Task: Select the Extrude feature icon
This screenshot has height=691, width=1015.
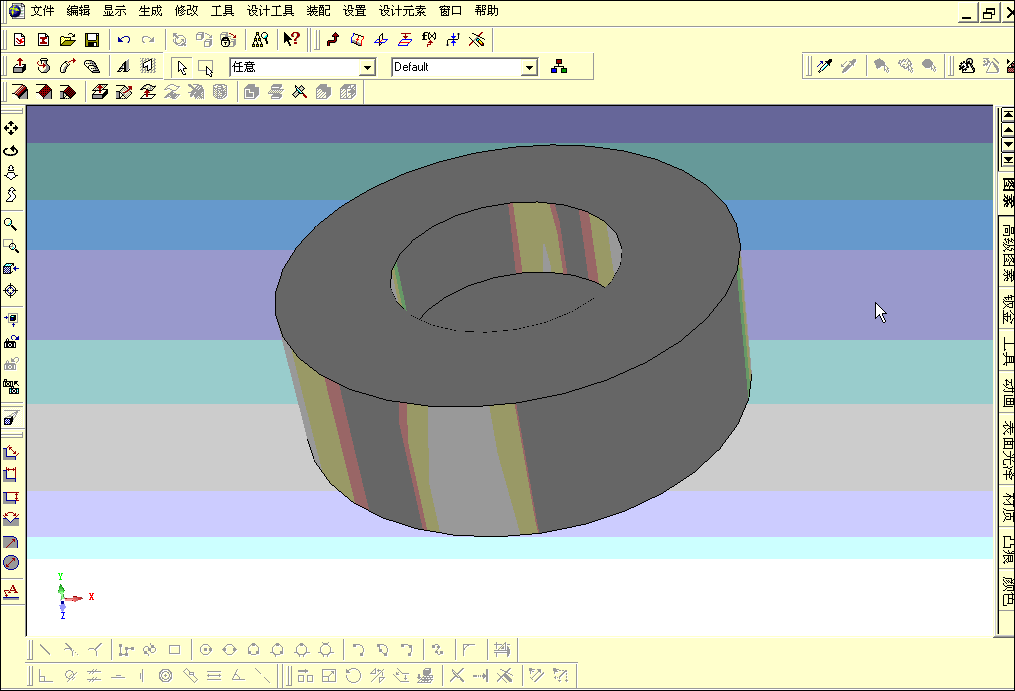Action: [x=19, y=66]
